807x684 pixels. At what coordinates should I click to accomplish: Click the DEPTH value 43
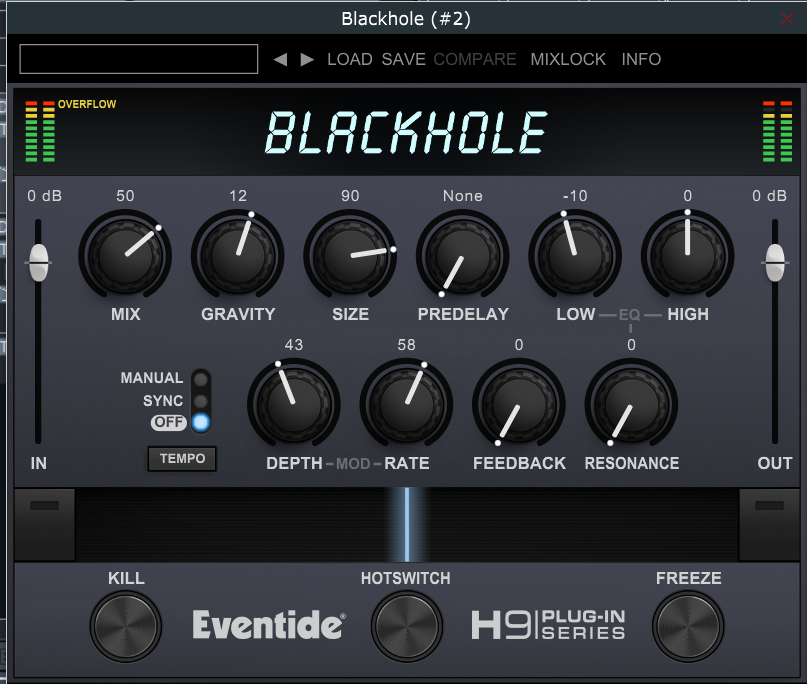tap(294, 344)
